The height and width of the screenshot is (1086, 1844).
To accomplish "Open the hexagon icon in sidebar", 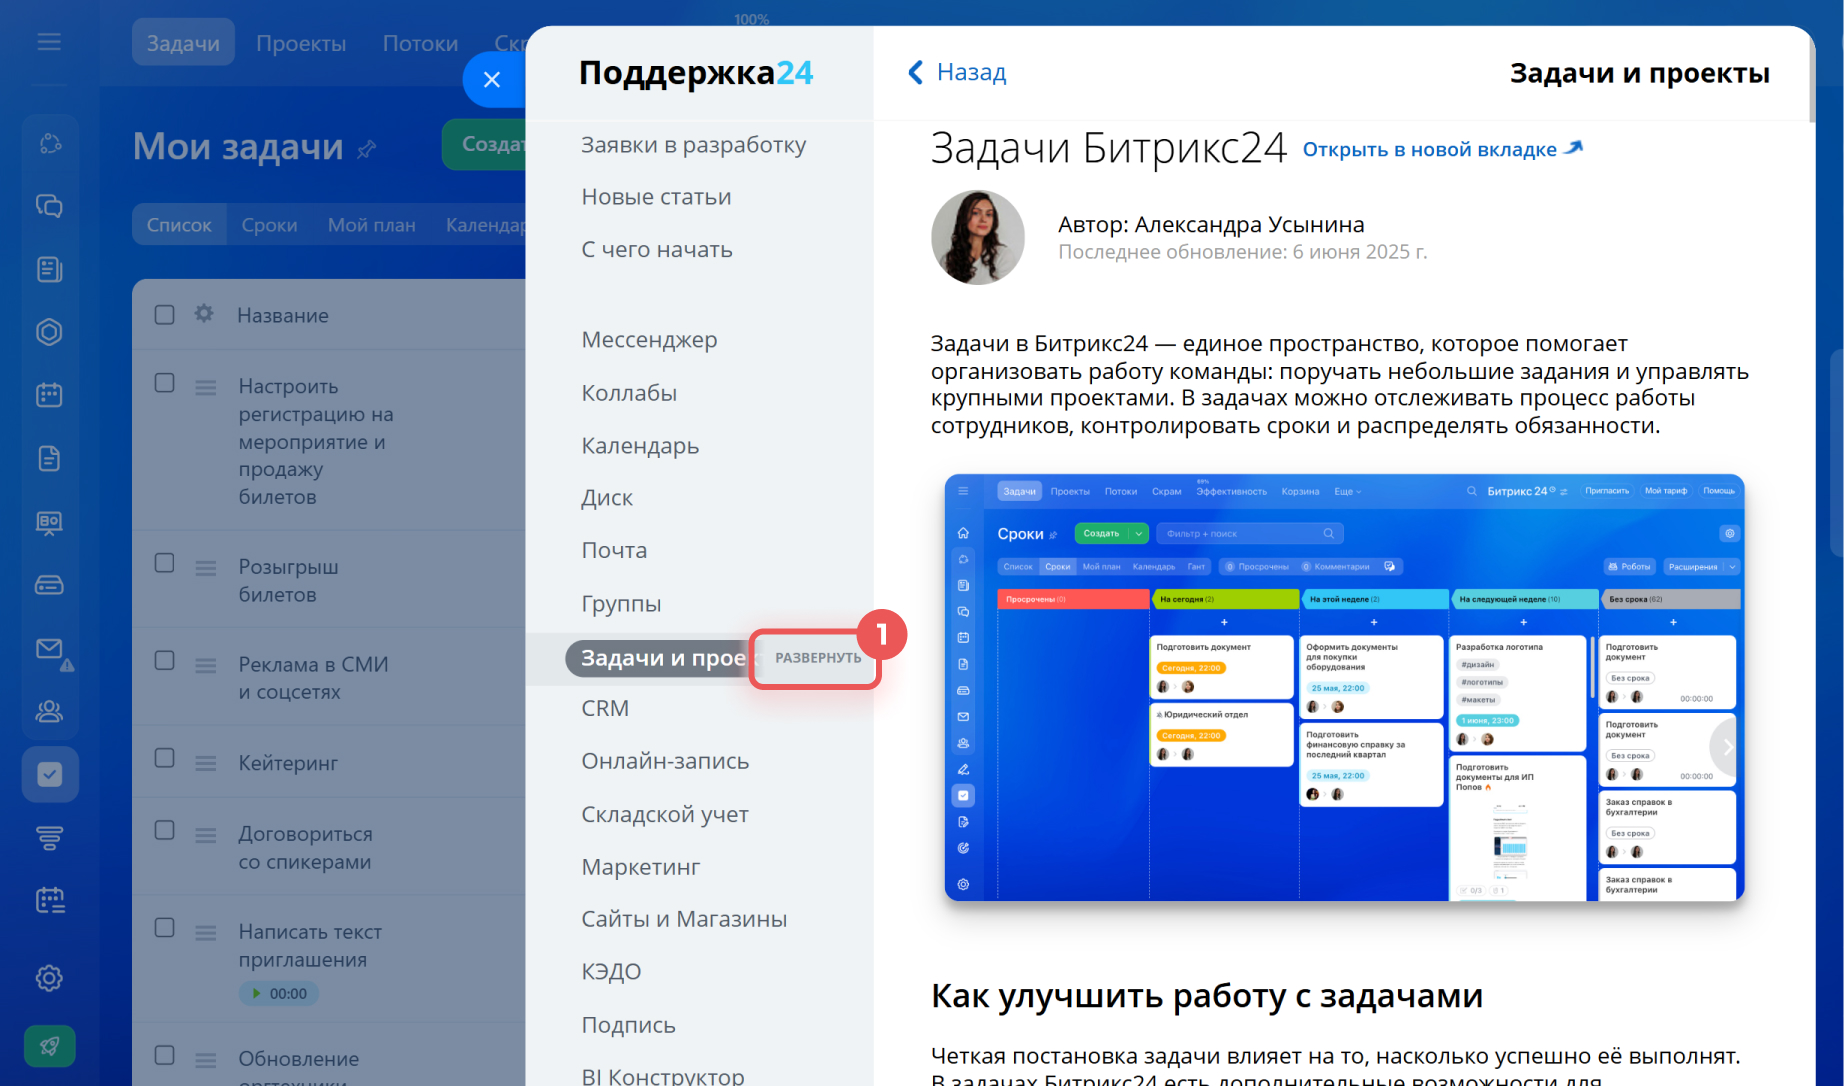I will tap(49, 332).
